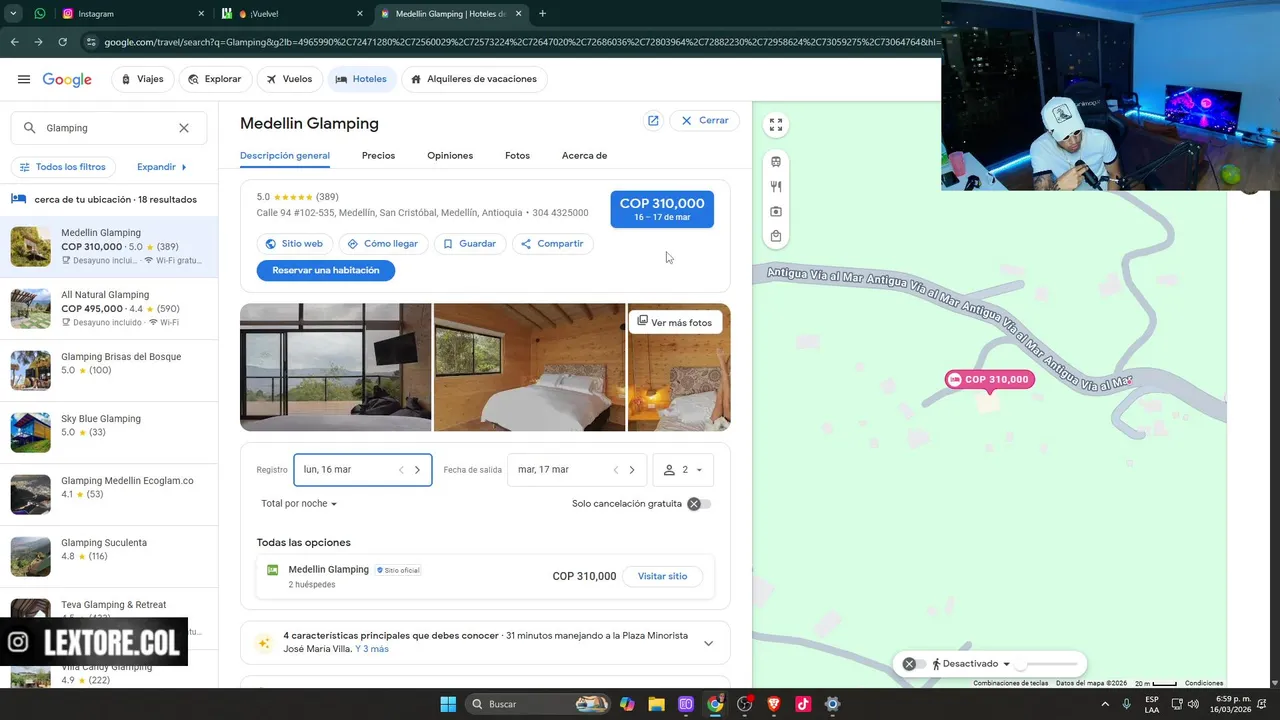The height and width of the screenshot is (720, 1280).
Task: Select the Vuelos navigation chip
Action: point(290,79)
